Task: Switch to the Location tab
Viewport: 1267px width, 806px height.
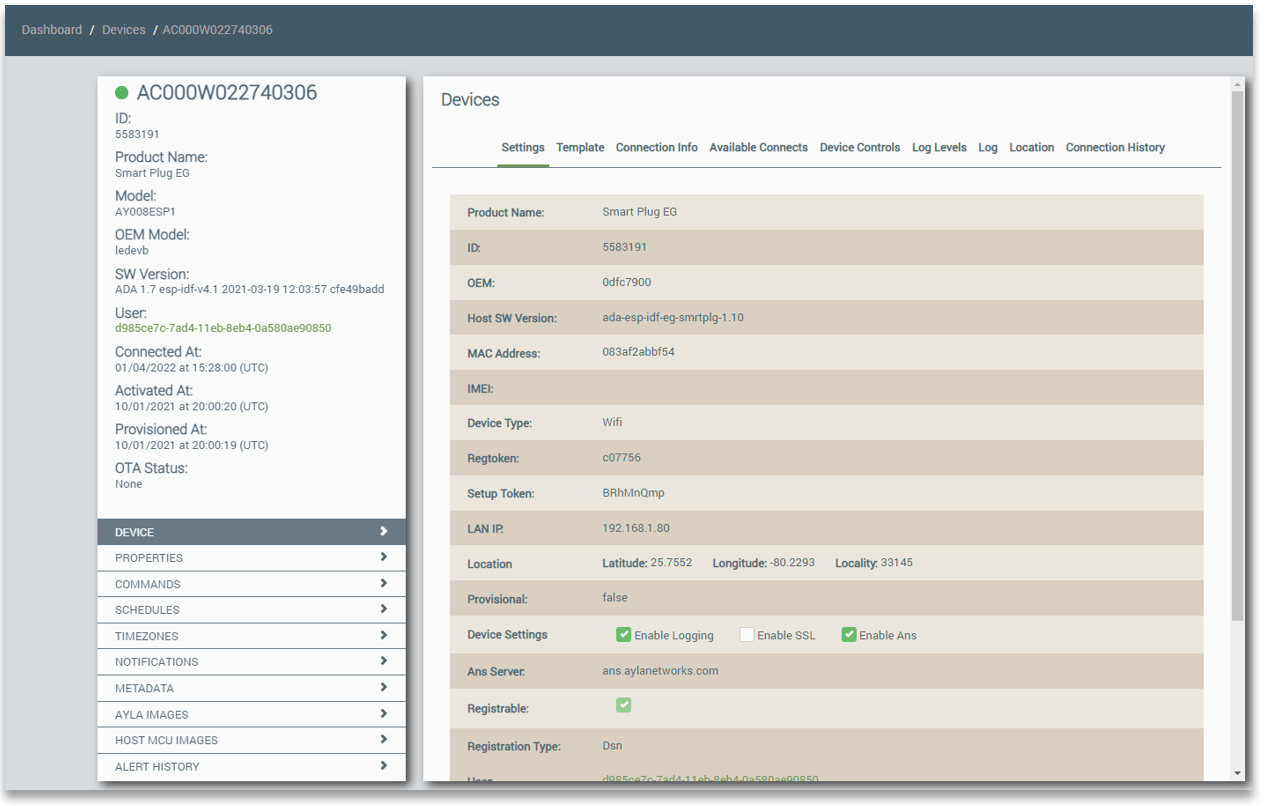Action: pyautogui.click(x=1031, y=147)
